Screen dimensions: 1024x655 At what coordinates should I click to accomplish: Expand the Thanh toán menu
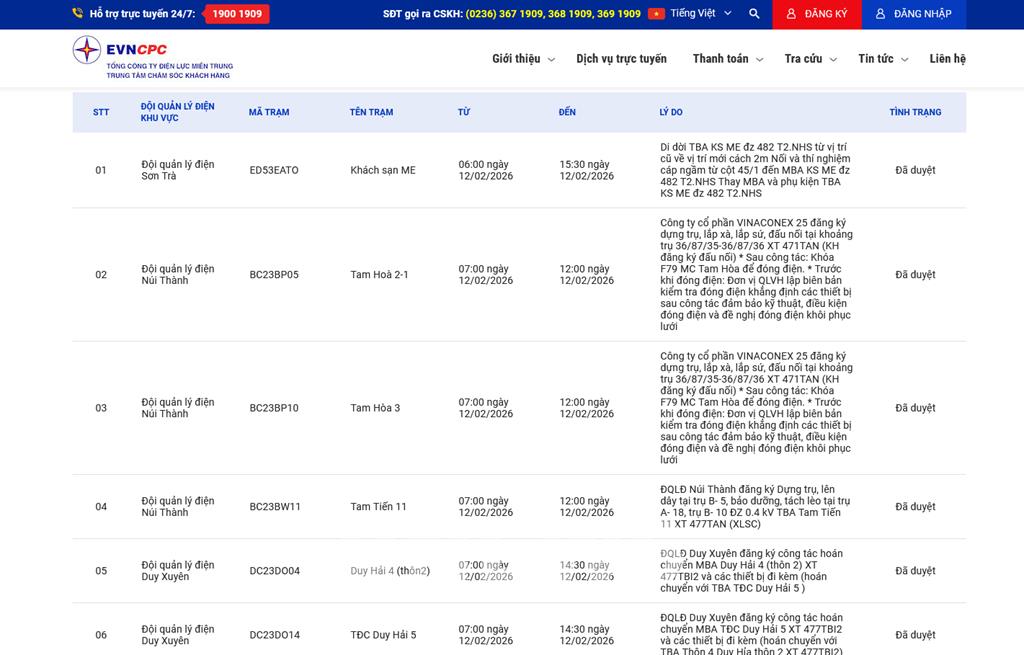point(727,59)
